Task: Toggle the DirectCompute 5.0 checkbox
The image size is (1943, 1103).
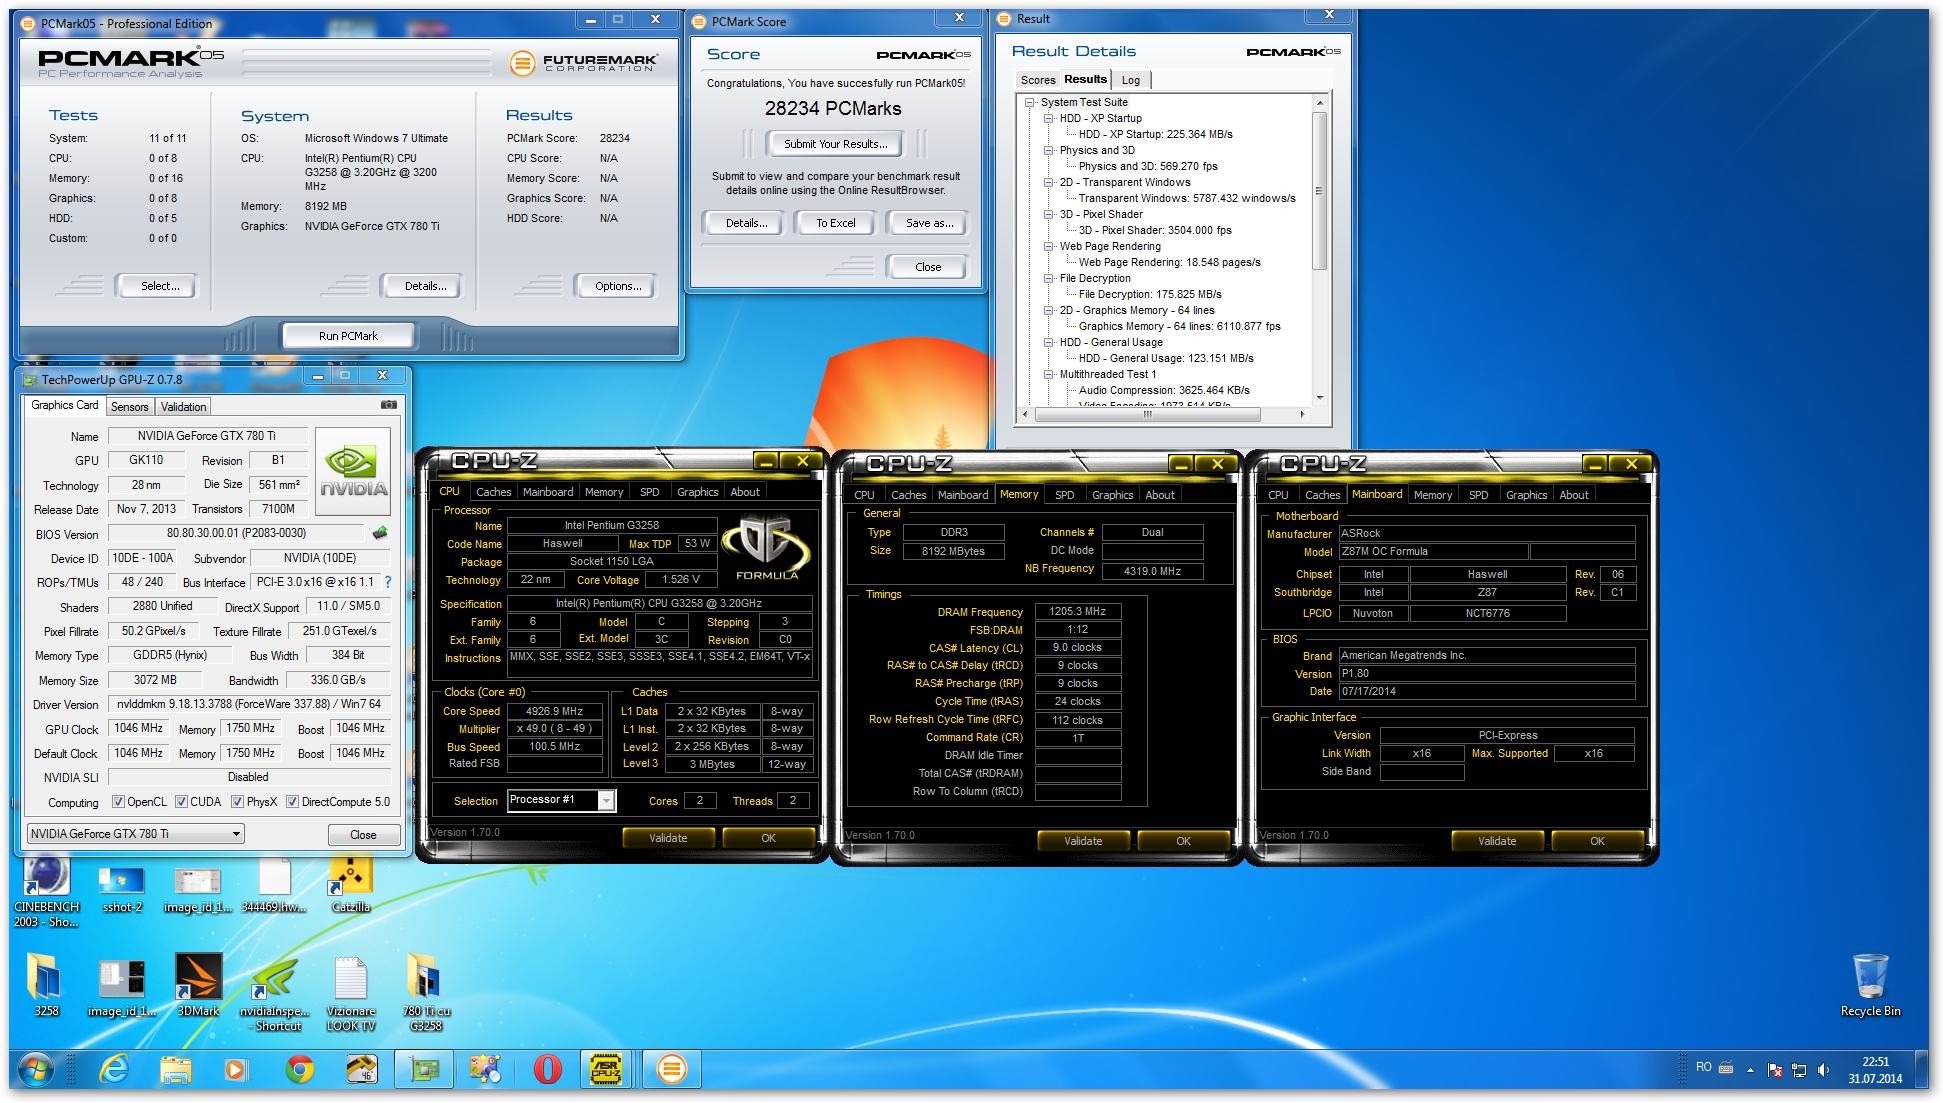Action: tap(292, 802)
